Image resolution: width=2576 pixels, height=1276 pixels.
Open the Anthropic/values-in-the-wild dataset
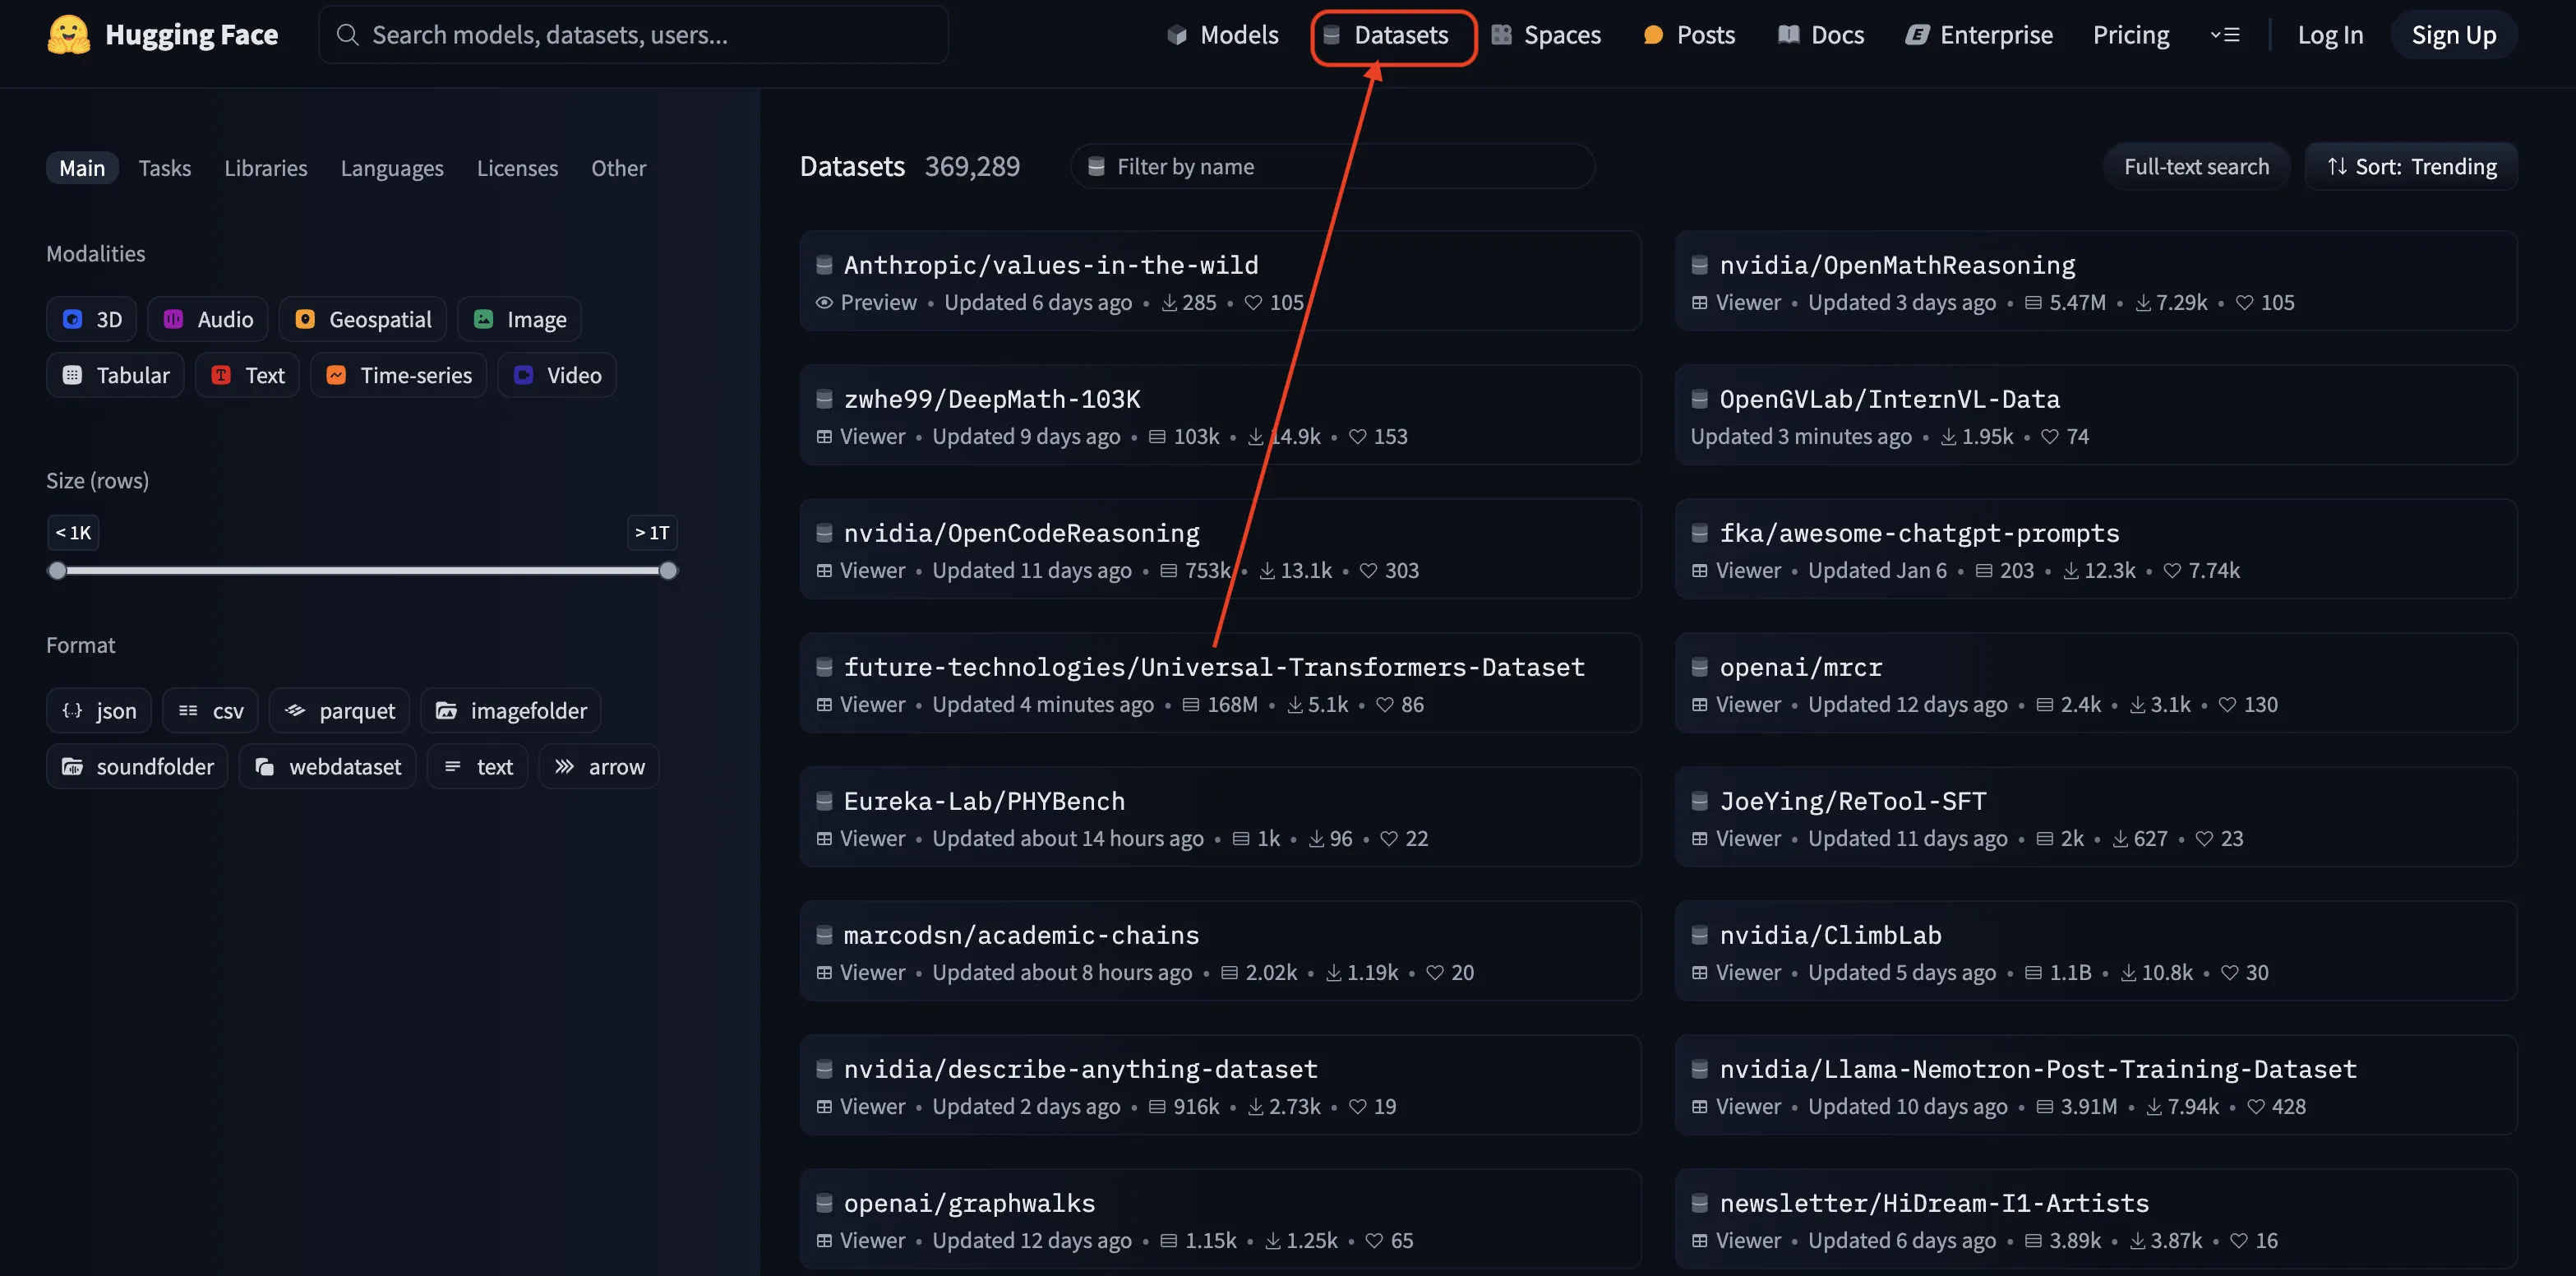point(1050,265)
